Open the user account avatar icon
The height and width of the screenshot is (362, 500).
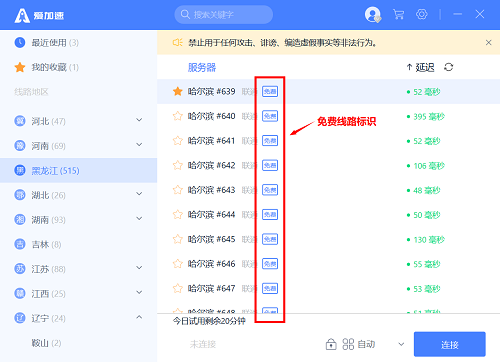[372, 15]
